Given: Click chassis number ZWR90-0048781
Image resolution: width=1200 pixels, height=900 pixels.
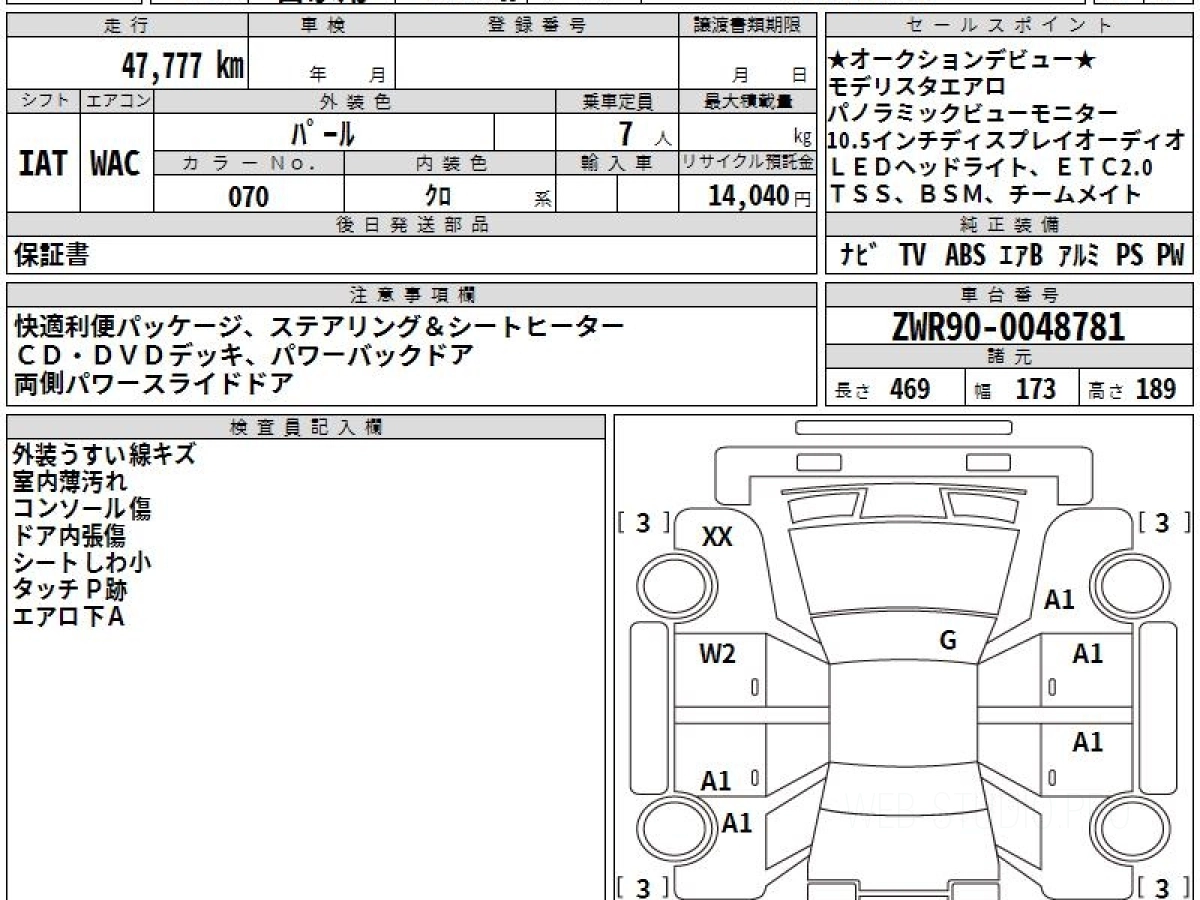Looking at the screenshot, I should (1008, 326).
